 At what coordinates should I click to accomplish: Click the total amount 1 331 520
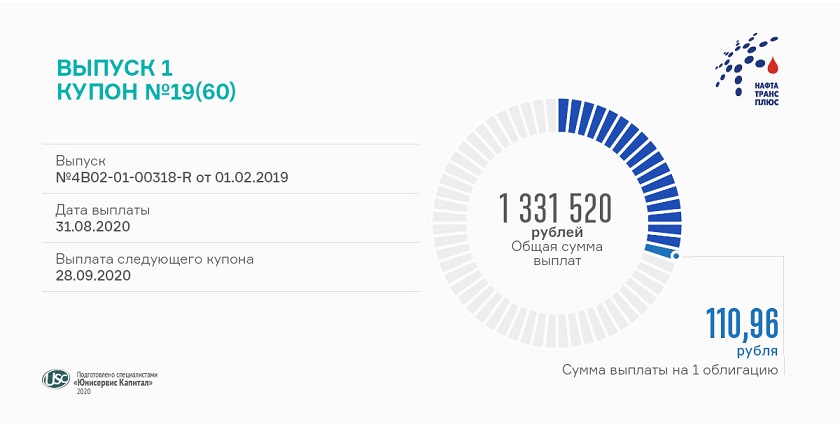click(x=555, y=209)
